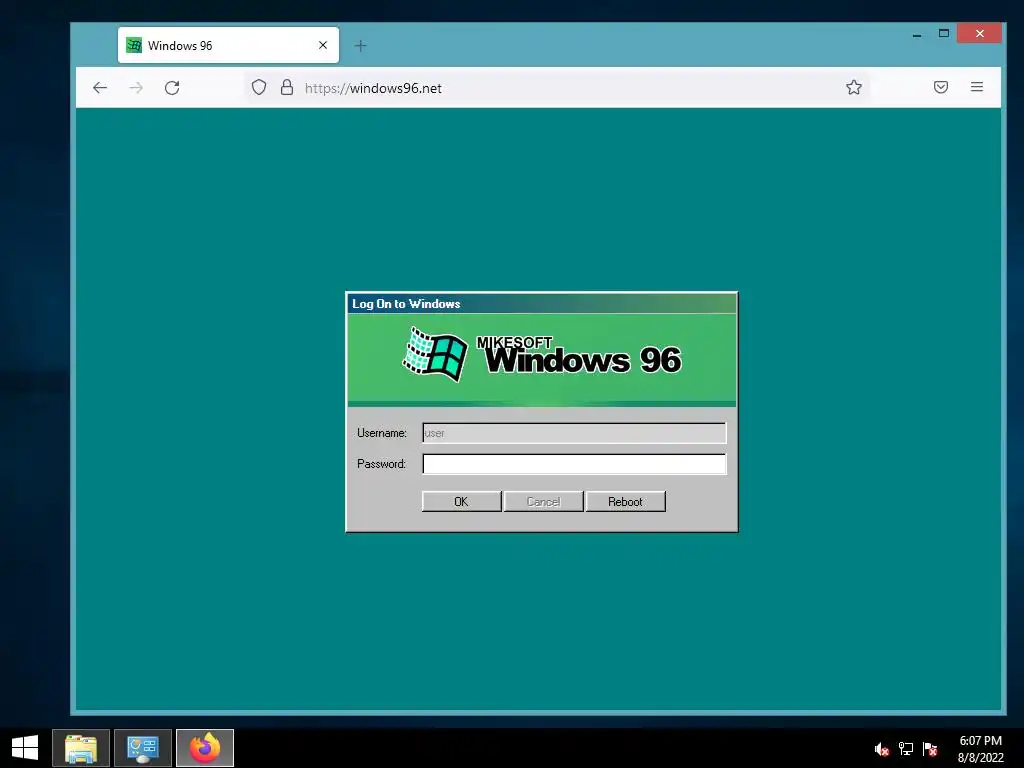Select the Windows 96 browser tab
1024x768 pixels.
(228, 45)
